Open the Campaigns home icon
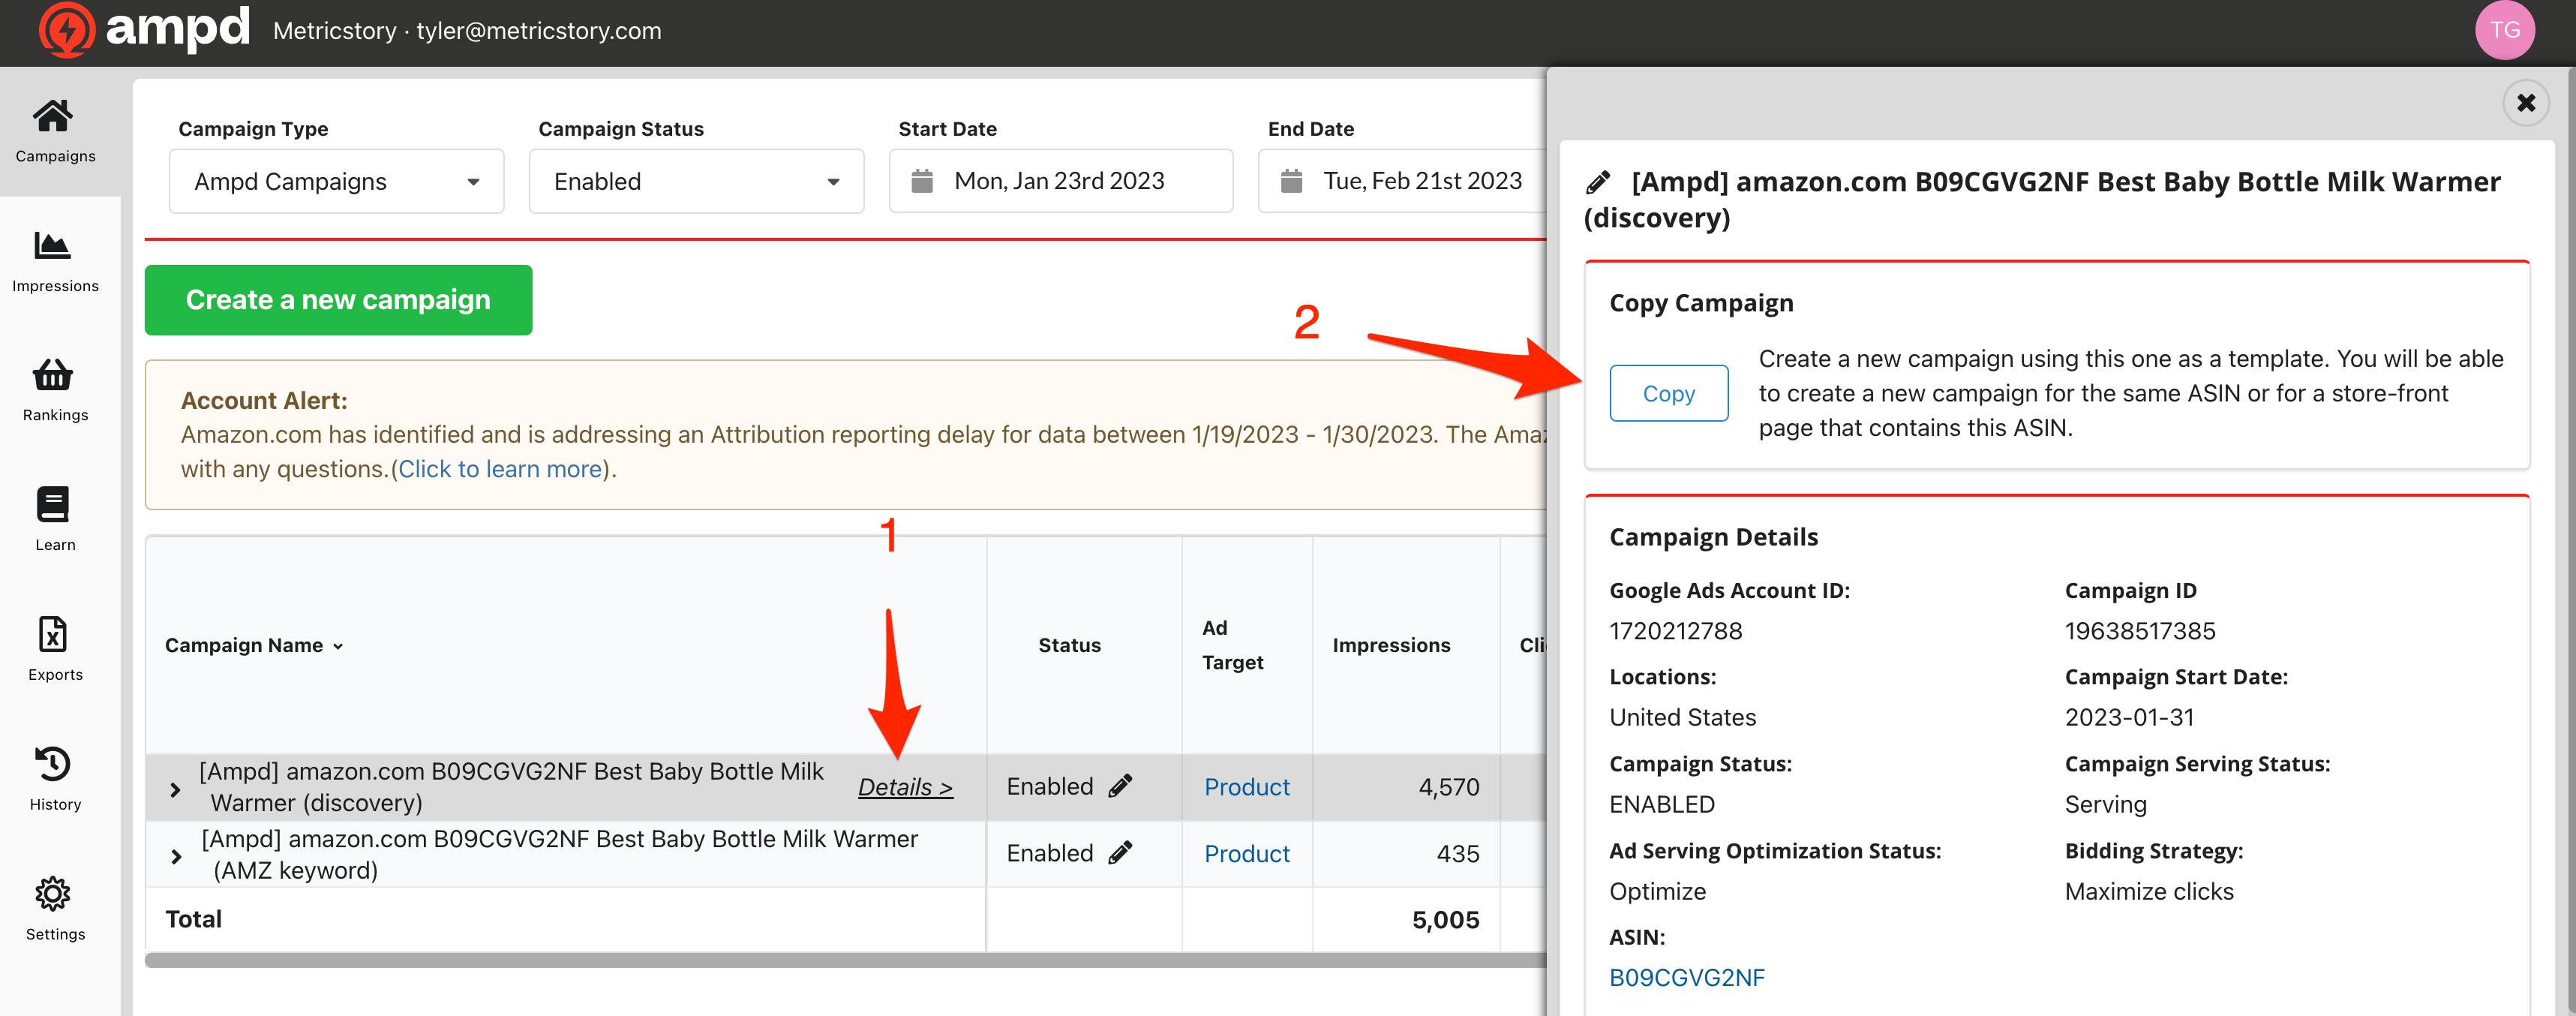 53,116
